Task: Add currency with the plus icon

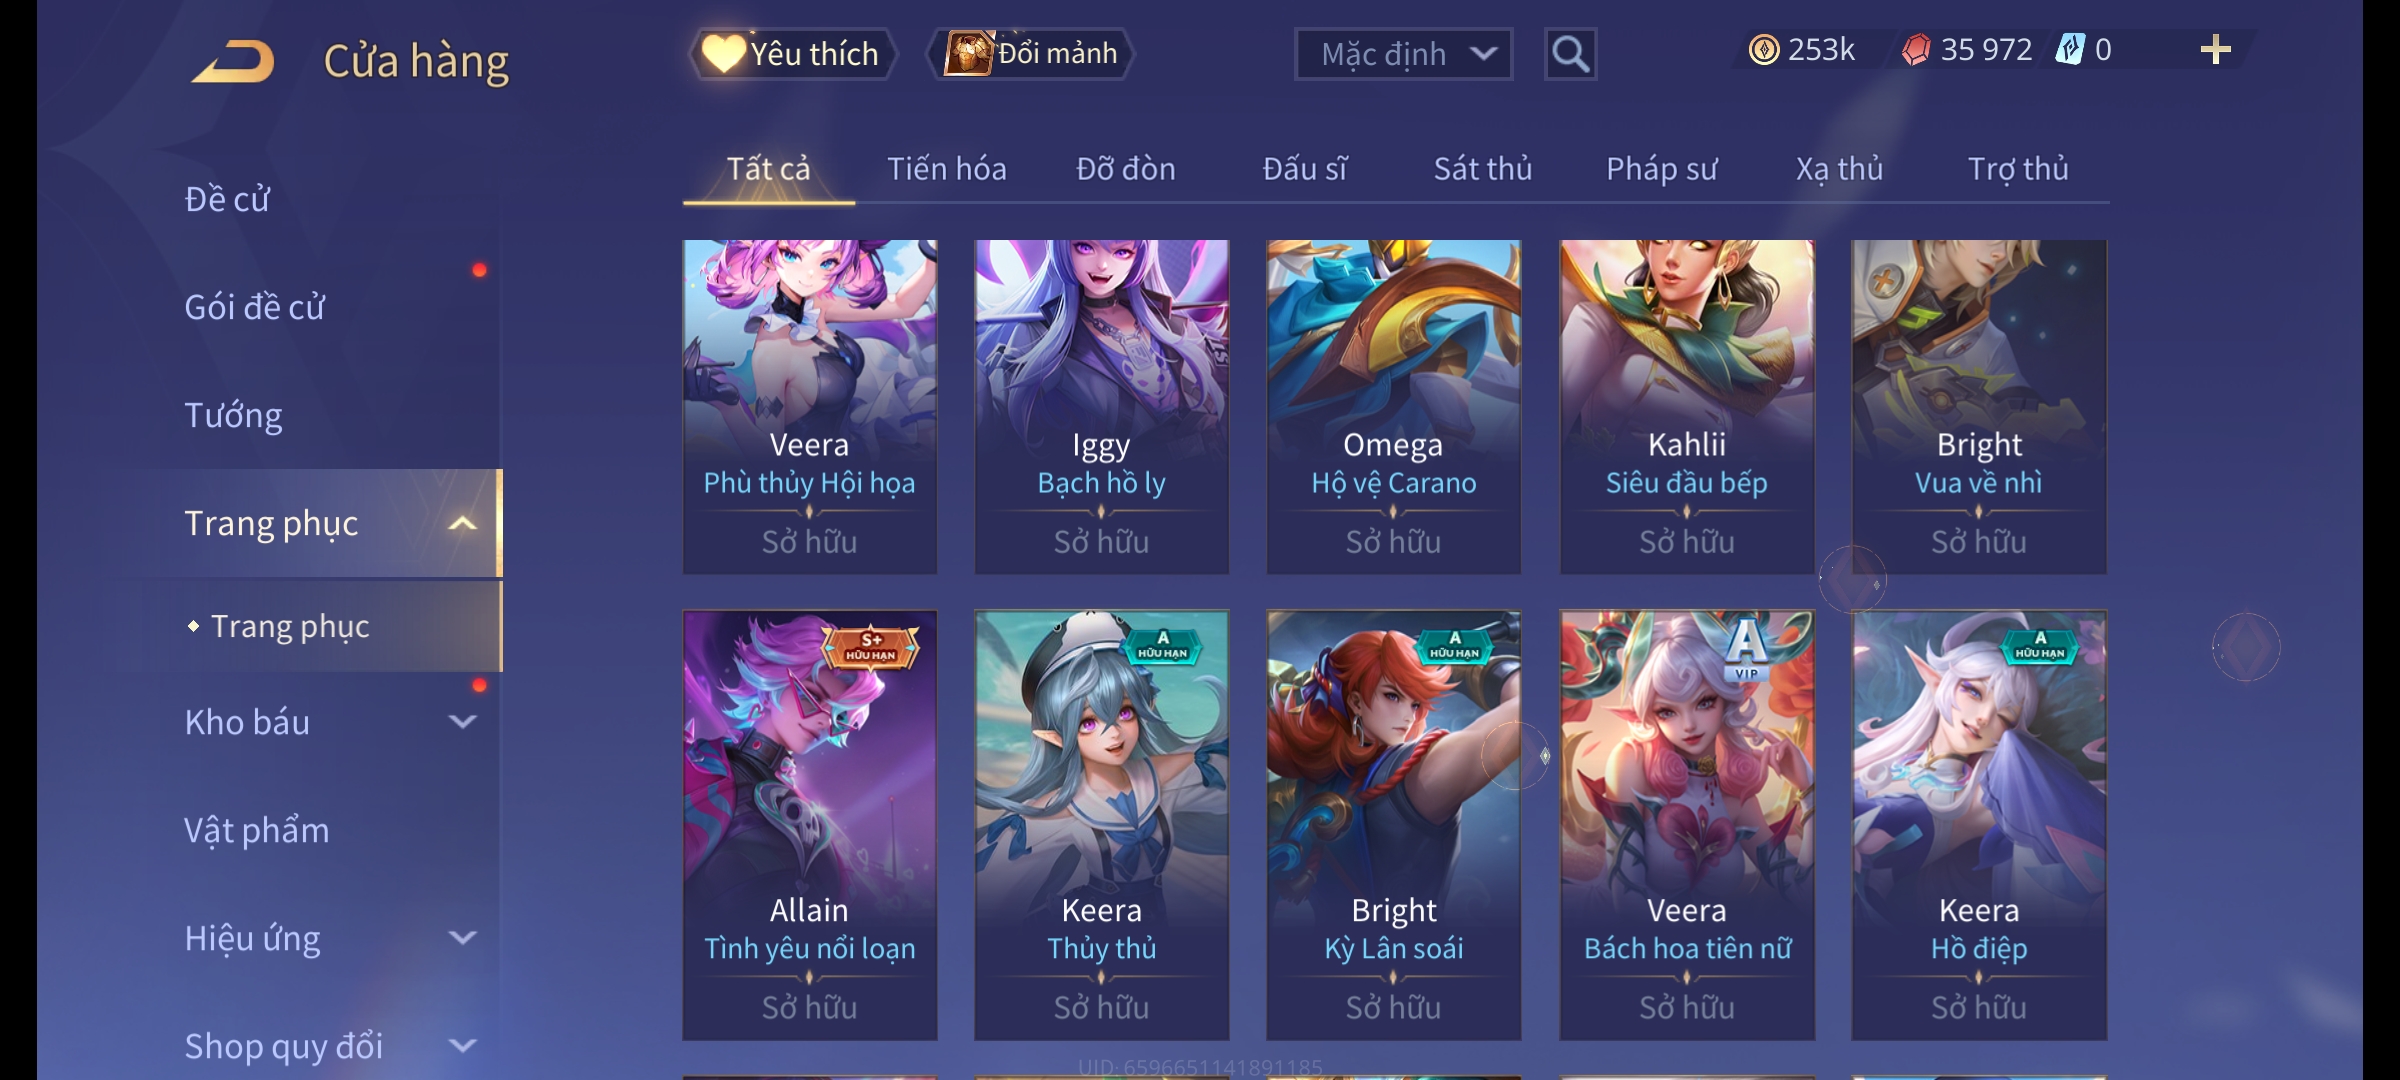Action: click(2216, 50)
